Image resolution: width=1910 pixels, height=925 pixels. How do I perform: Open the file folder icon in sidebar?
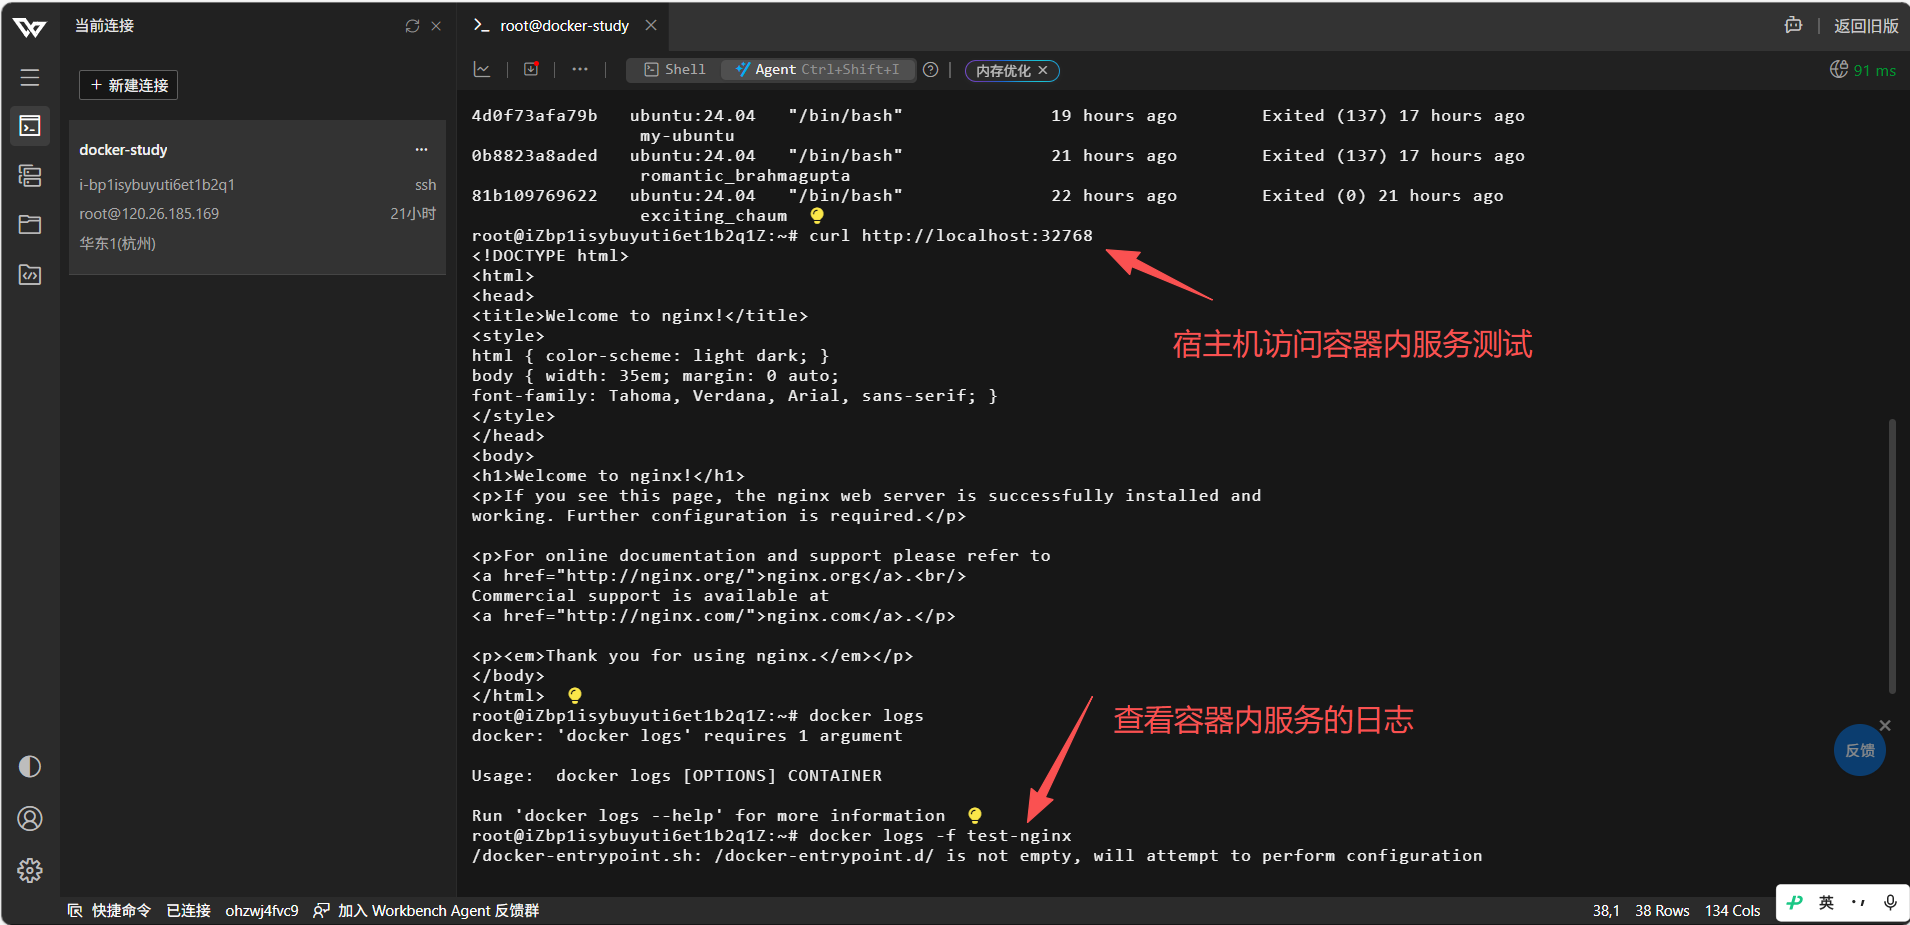[30, 225]
